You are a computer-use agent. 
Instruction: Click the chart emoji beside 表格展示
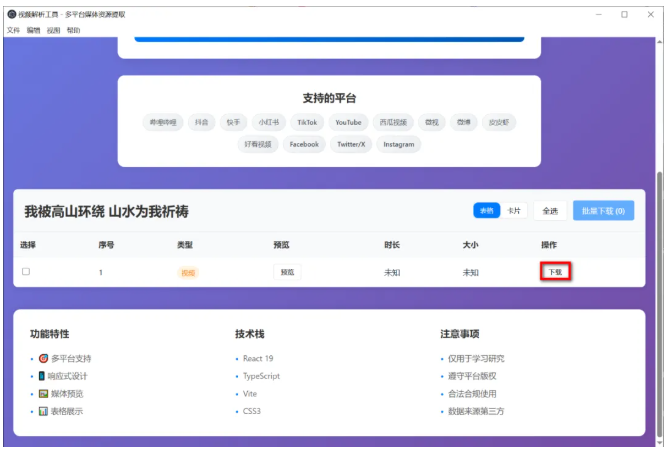43,411
